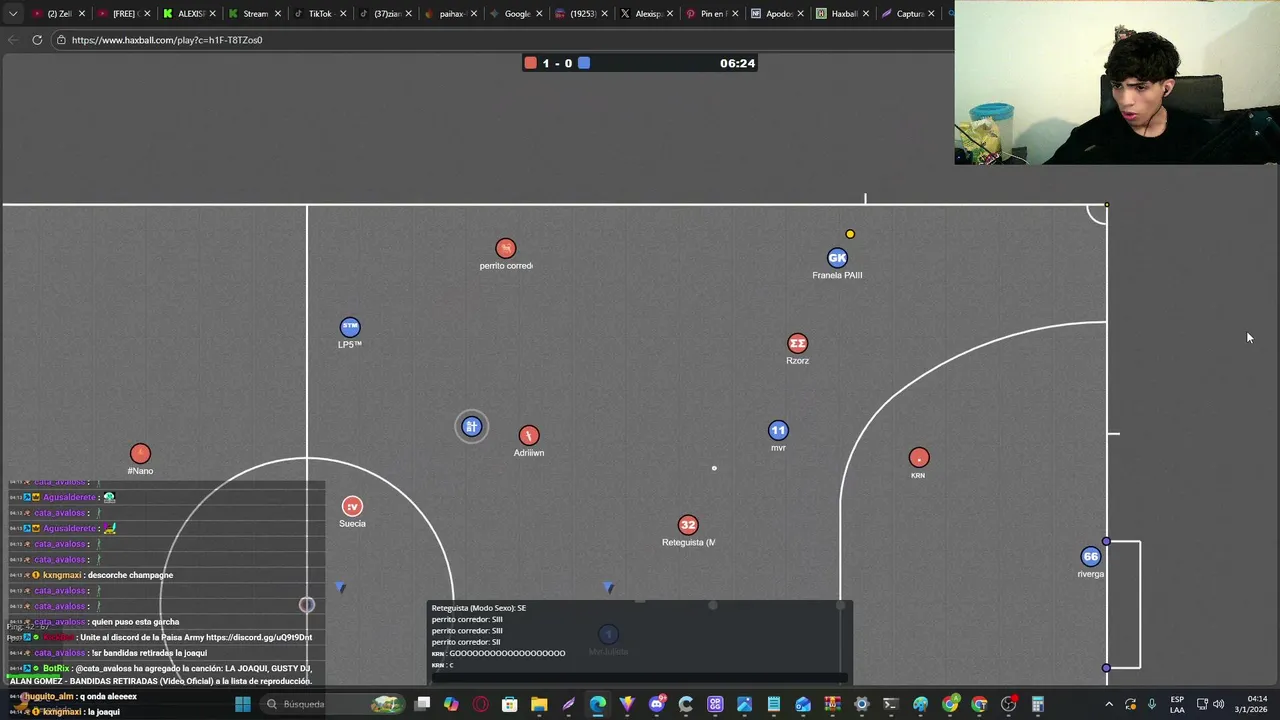The image size is (1280, 720).
Task: Switch to the "(19253)" tab
Action: click(x=580, y=14)
